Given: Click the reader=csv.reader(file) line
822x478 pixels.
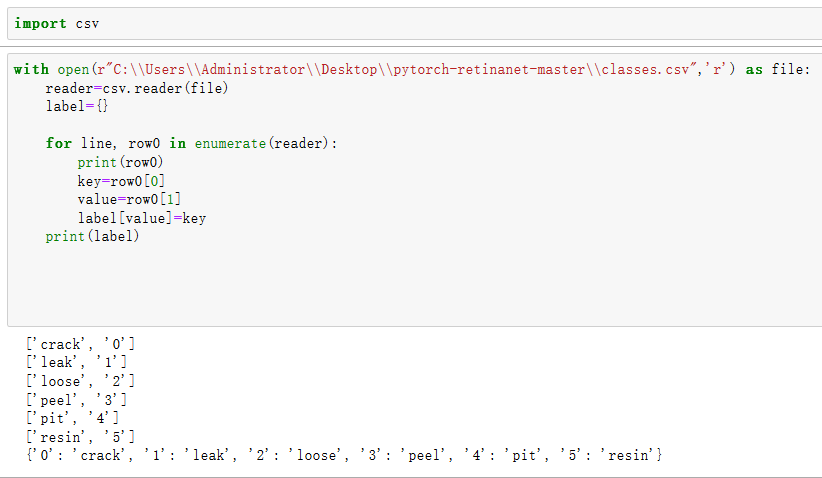Looking at the screenshot, I should (137, 88).
